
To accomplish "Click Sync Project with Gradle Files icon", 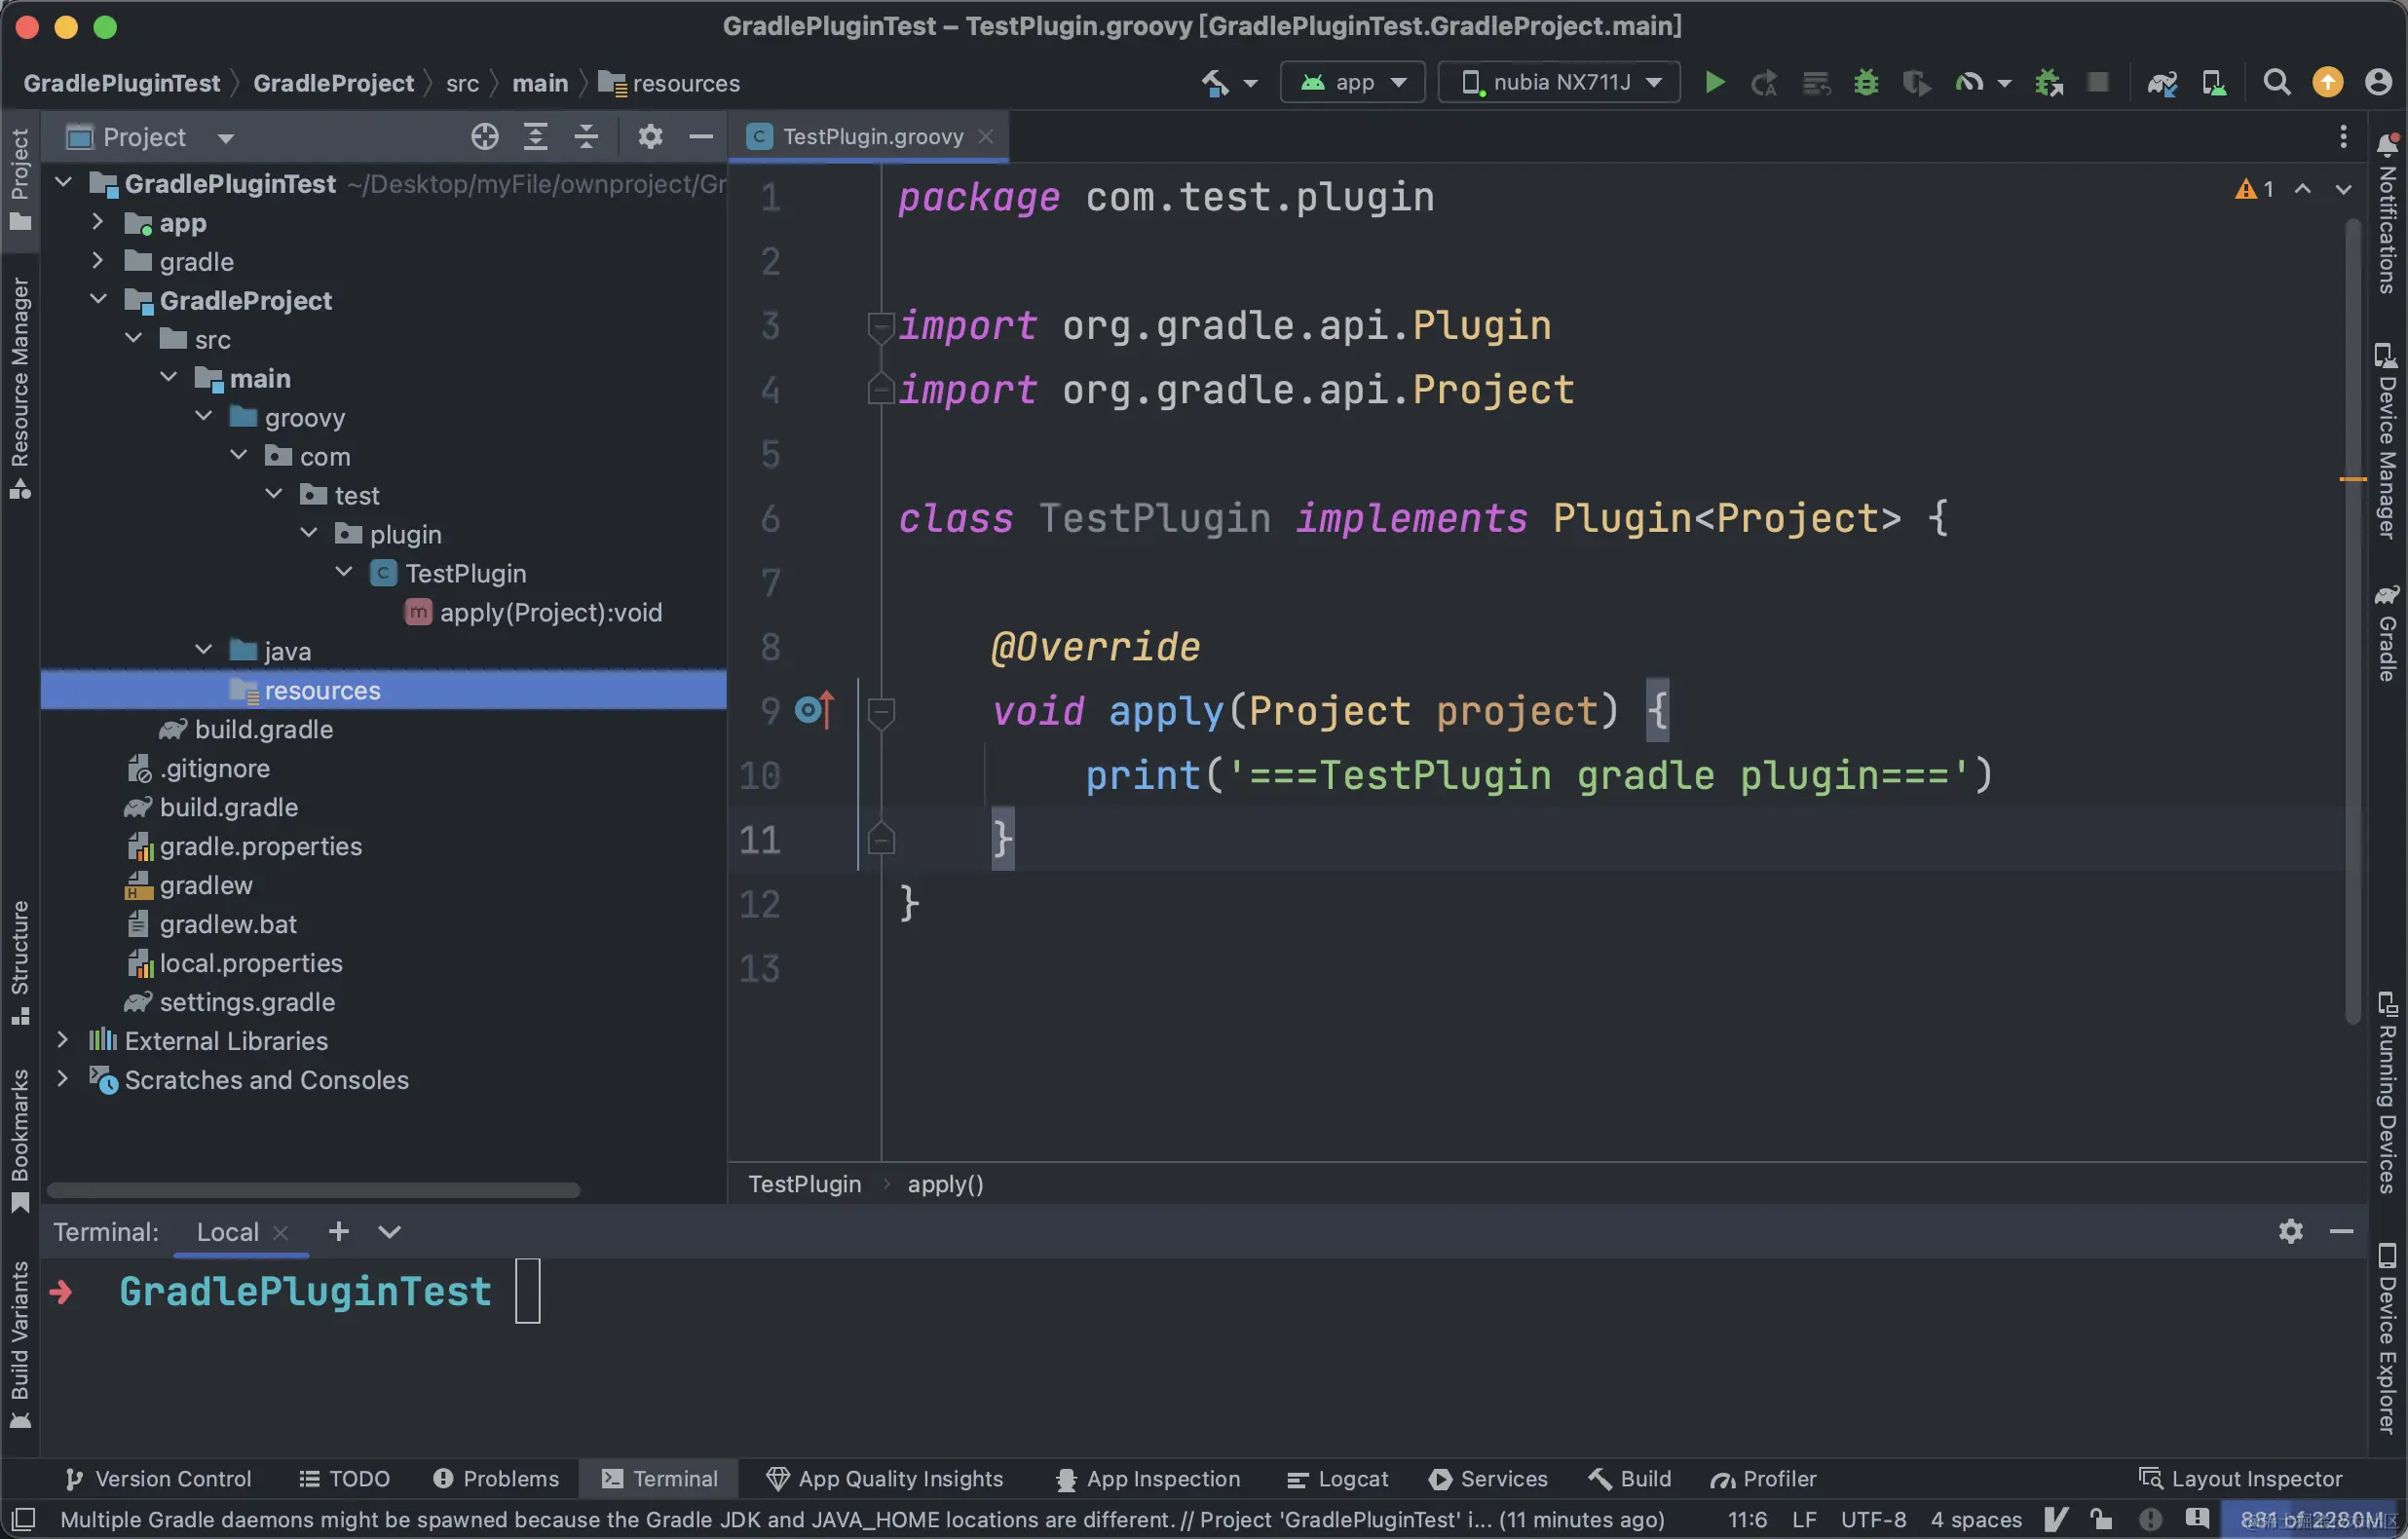I will tap(2161, 82).
